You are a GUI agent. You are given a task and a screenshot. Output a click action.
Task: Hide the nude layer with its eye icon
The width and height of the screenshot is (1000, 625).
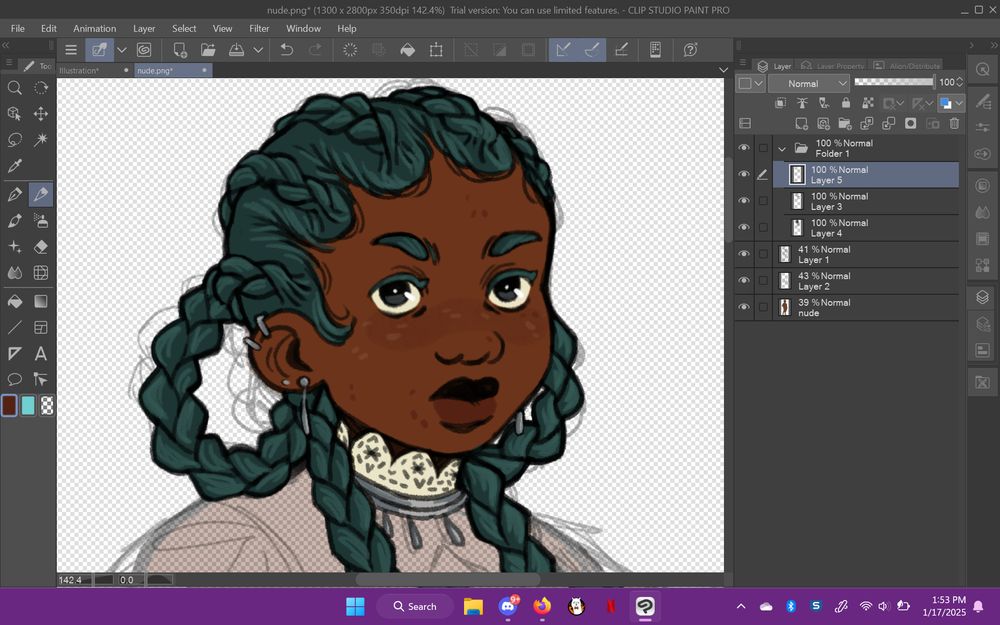(744, 307)
